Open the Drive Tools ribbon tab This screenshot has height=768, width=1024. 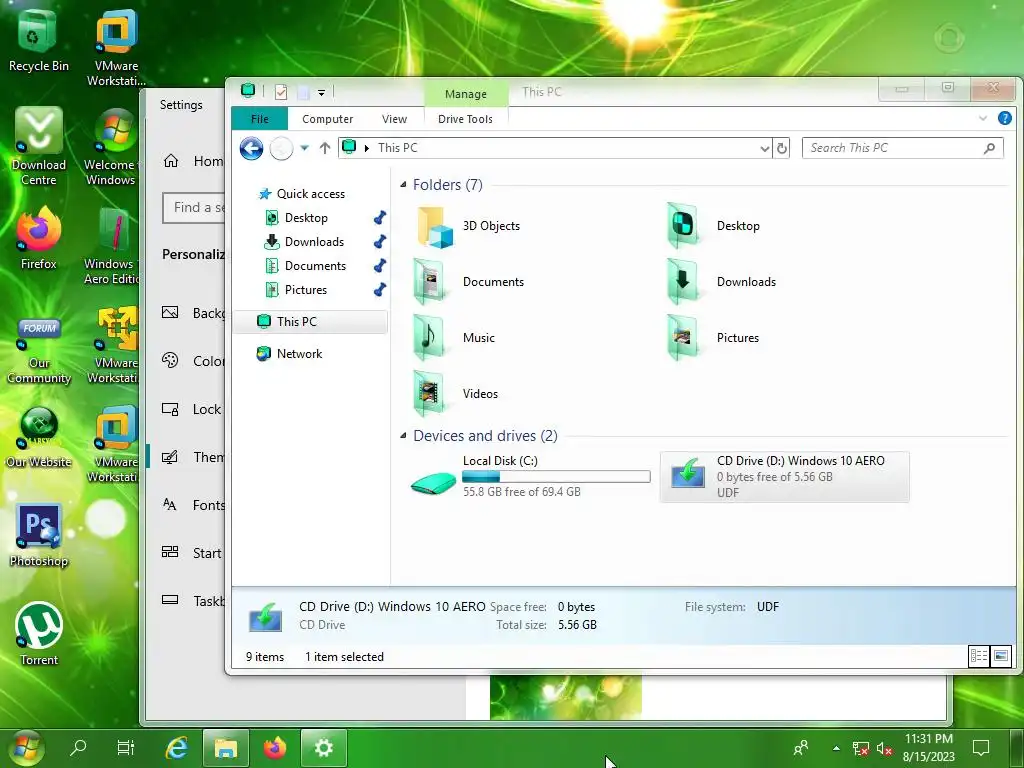(x=465, y=119)
